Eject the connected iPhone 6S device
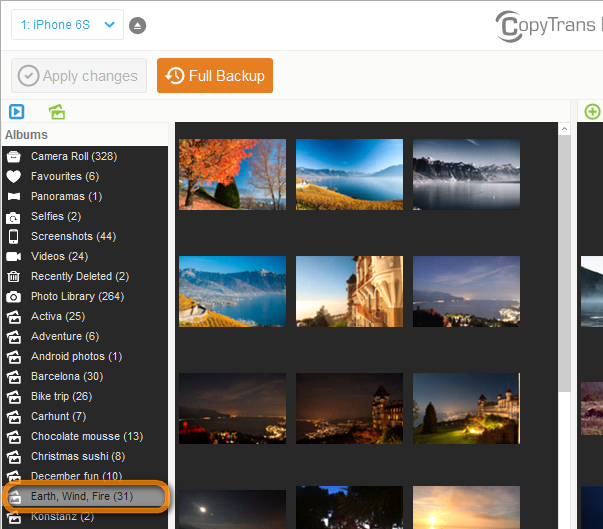603x529 pixels. tap(138, 25)
